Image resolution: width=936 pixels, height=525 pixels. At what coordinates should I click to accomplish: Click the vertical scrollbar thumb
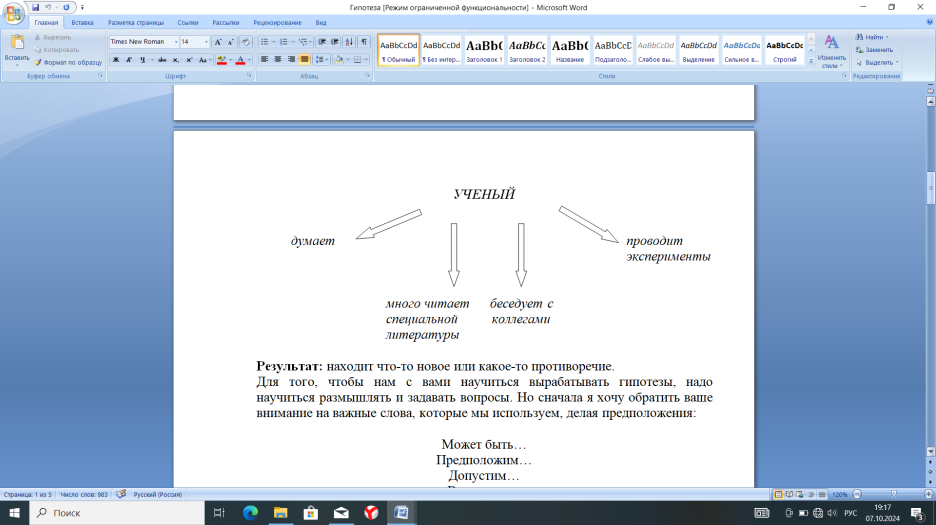coord(931,188)
